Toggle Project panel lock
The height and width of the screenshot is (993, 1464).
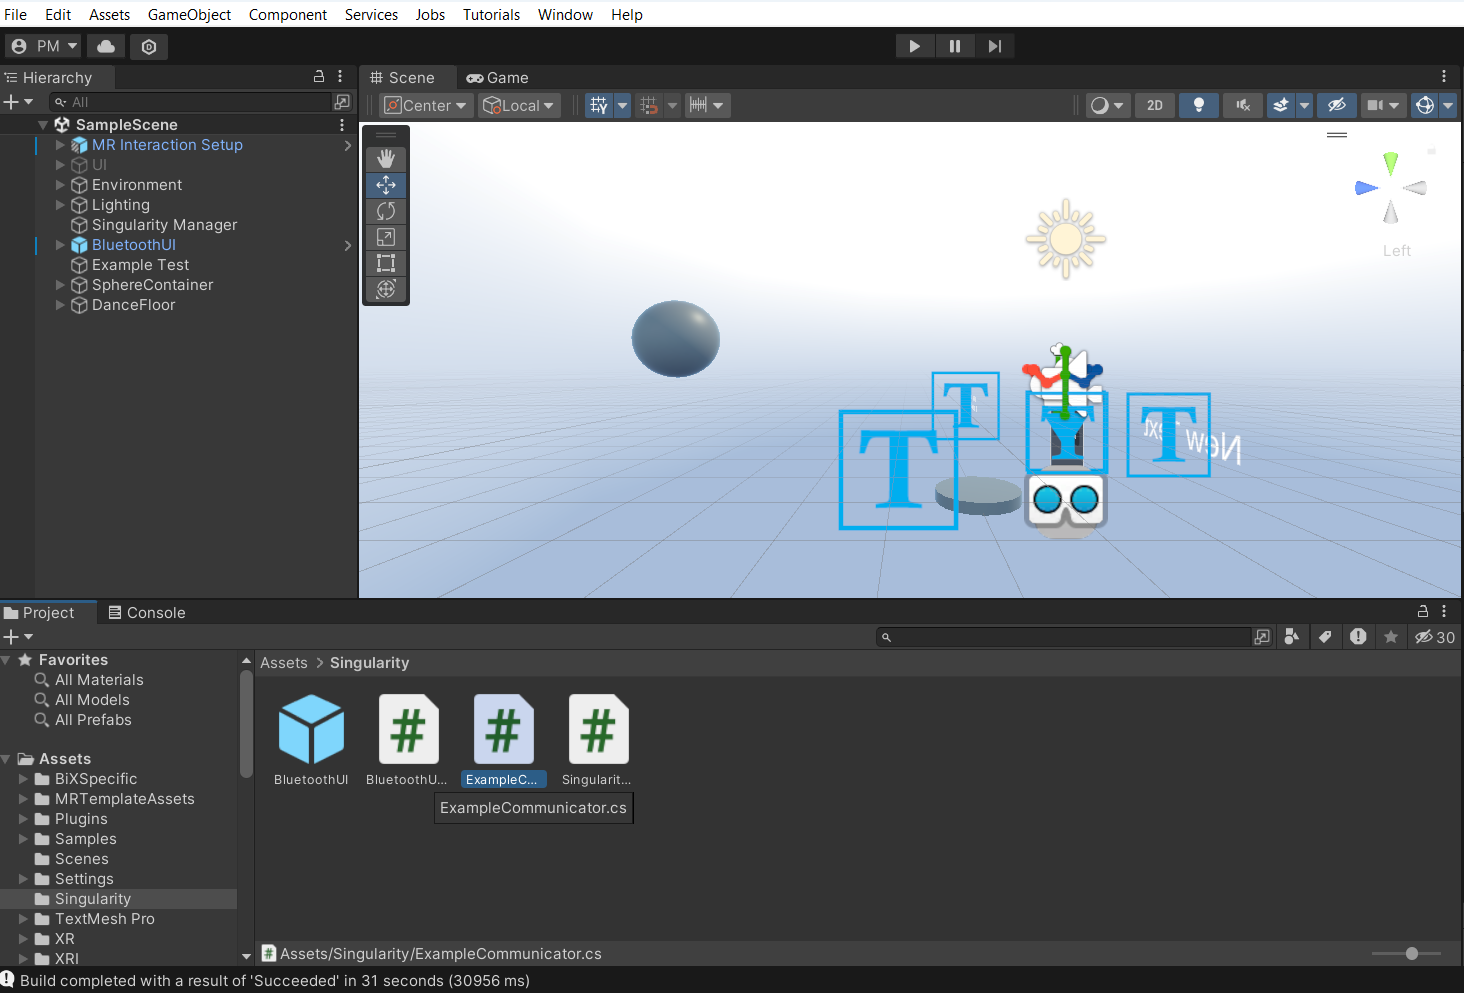point(1423,611)
